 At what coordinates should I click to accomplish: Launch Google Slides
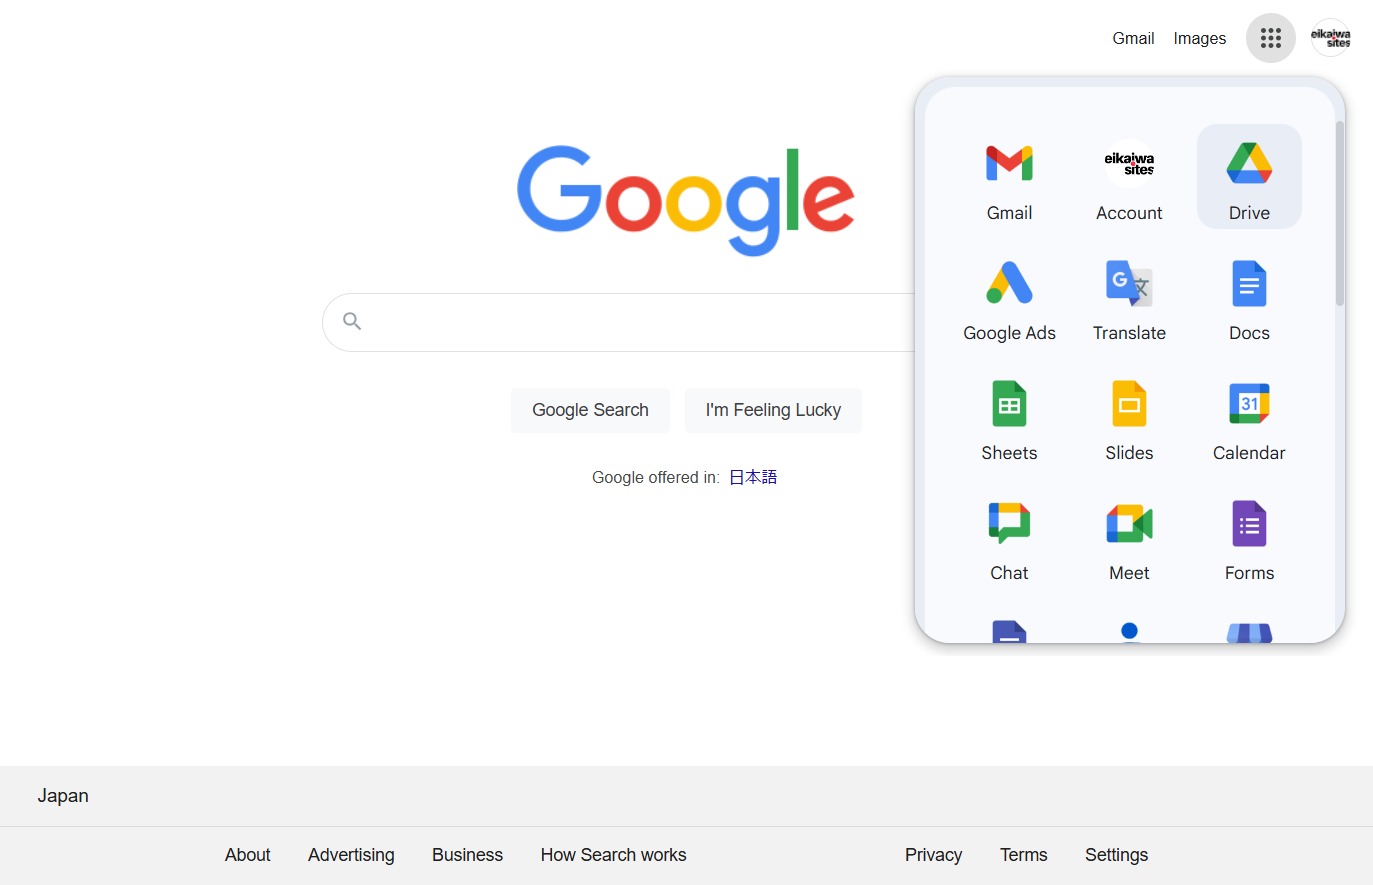[1129, 417]
